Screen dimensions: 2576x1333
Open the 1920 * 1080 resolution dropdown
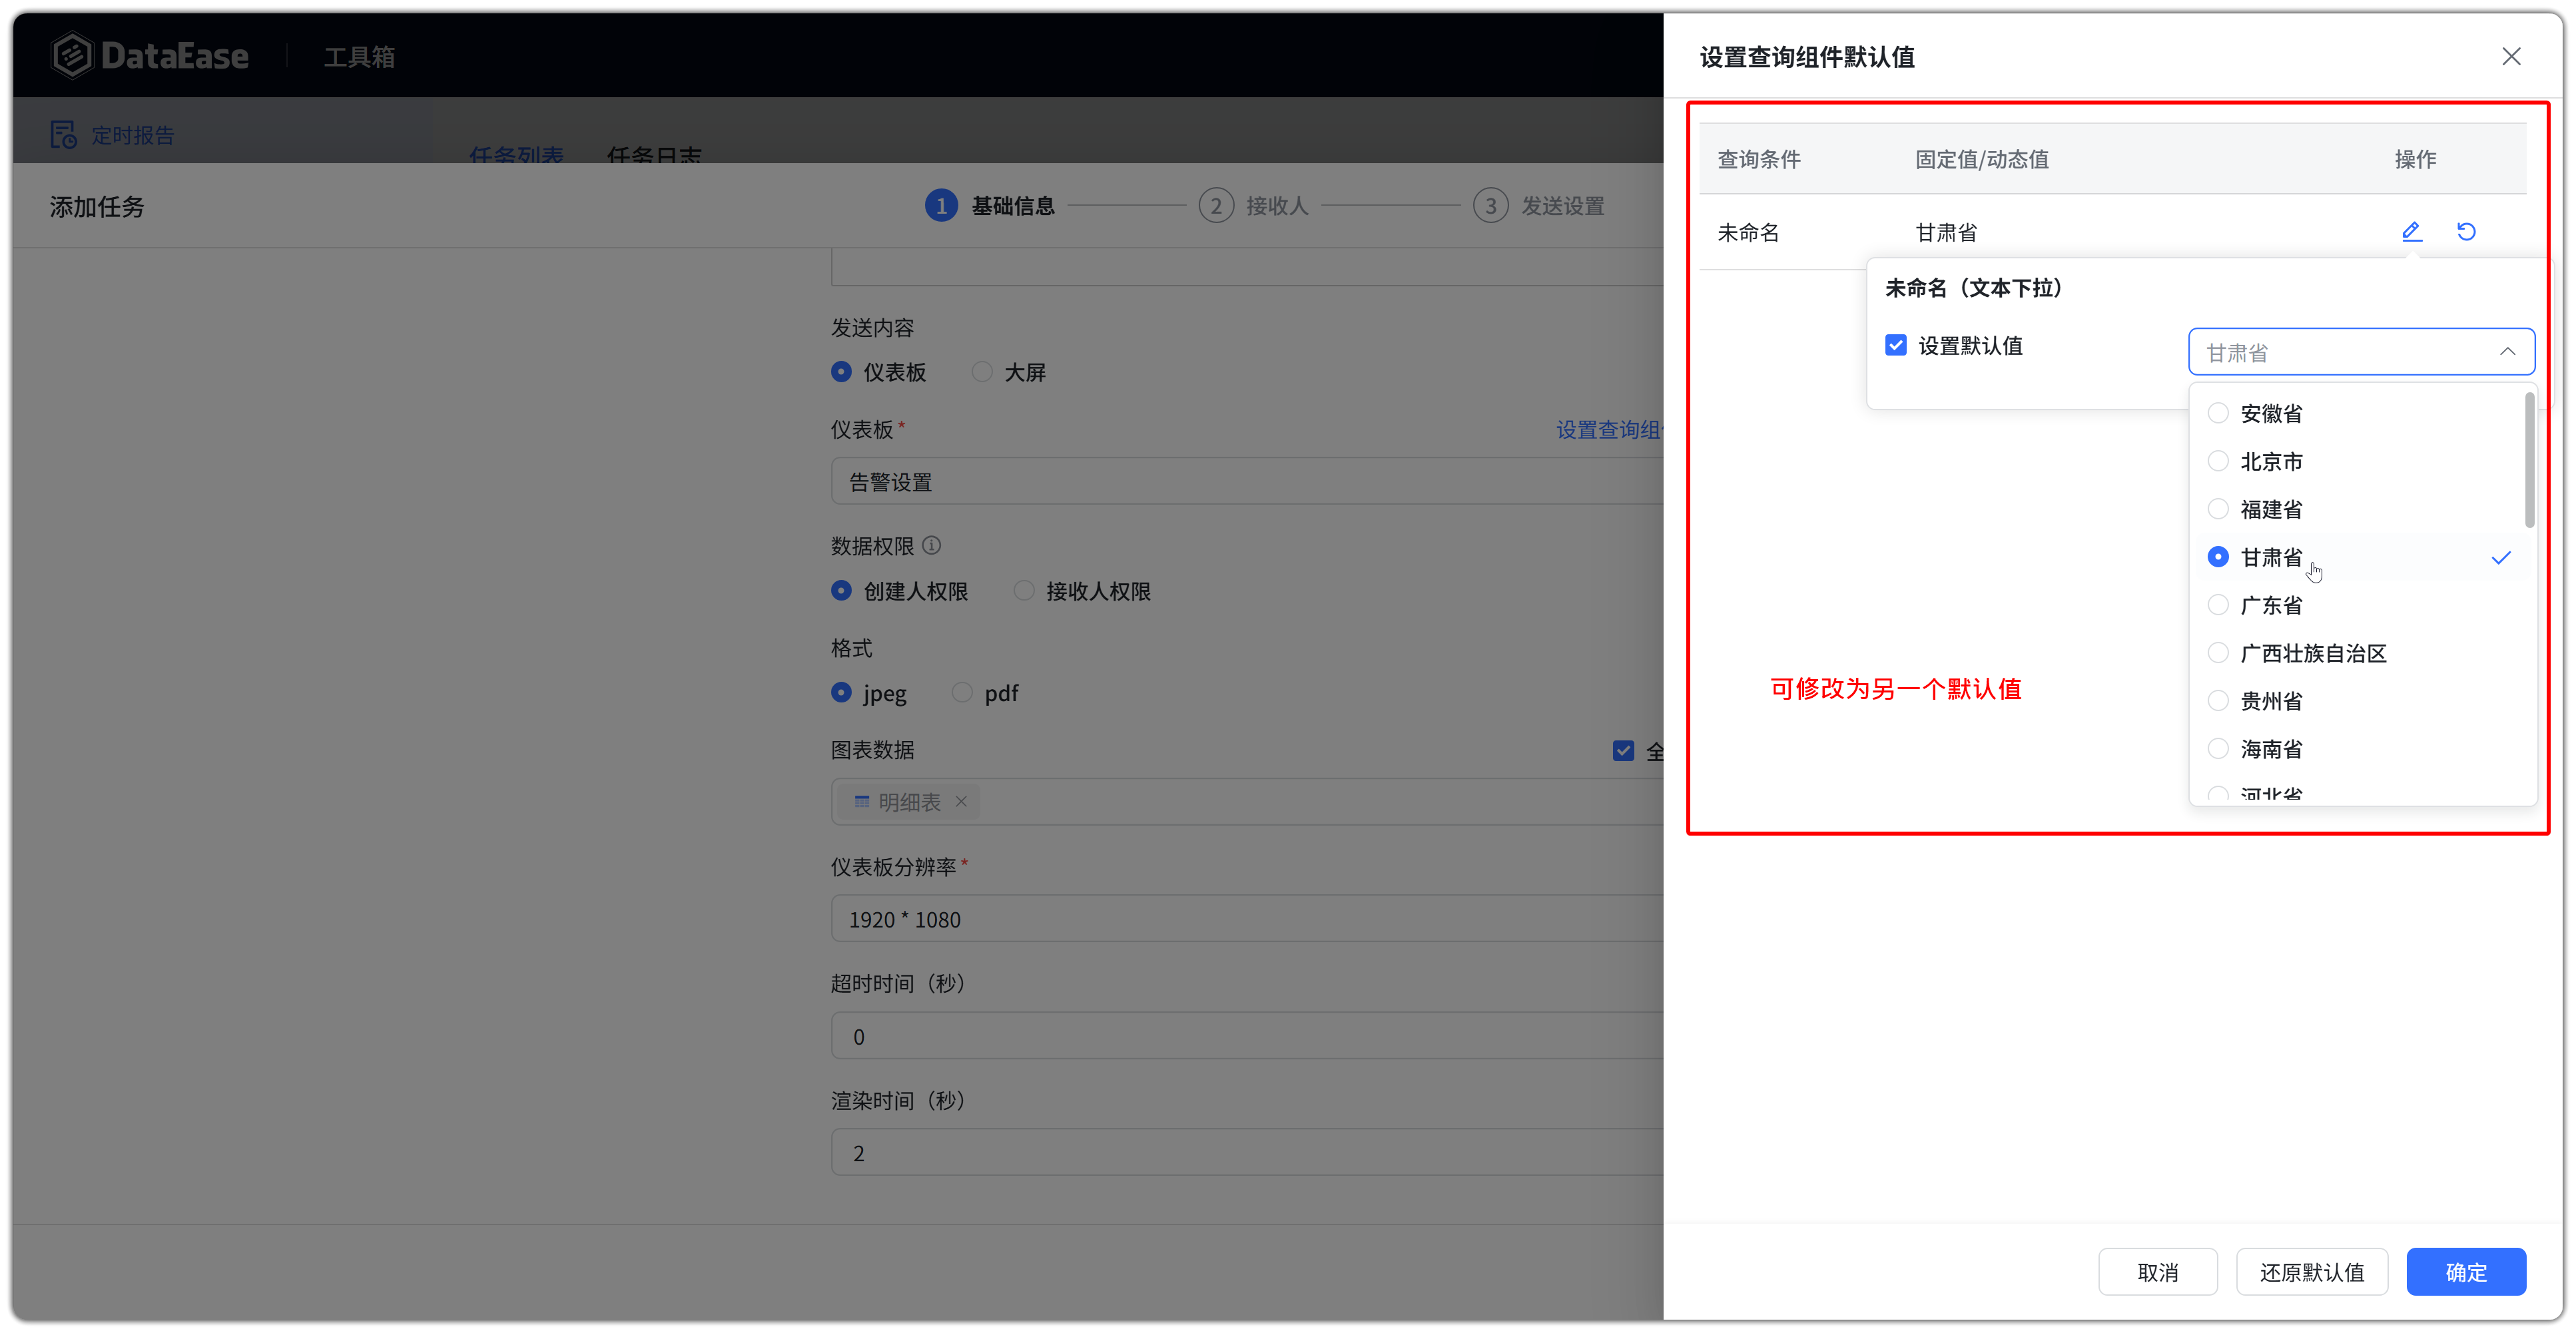[1247, 919]
